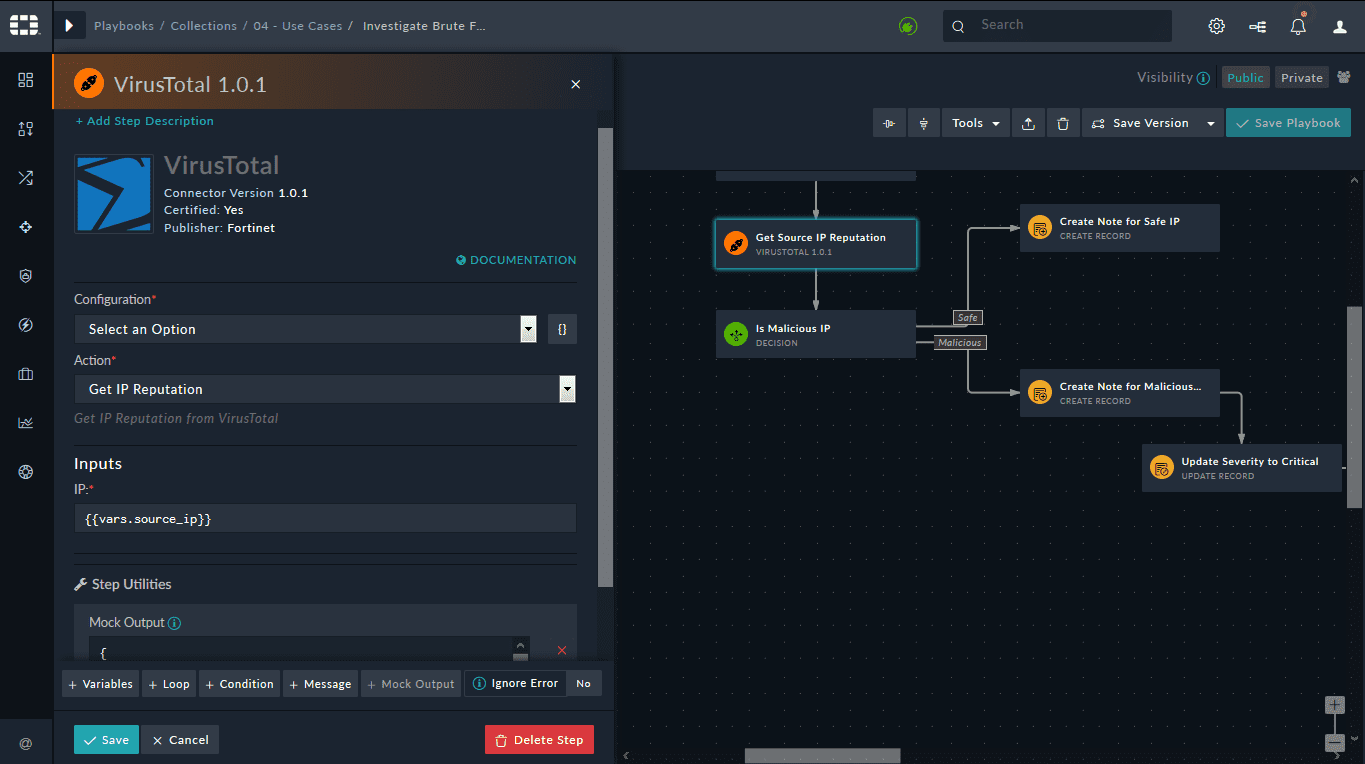Click the up-down arrows icon in the left sidebar
Screen dimensions: 1365x764
[26, 129]
